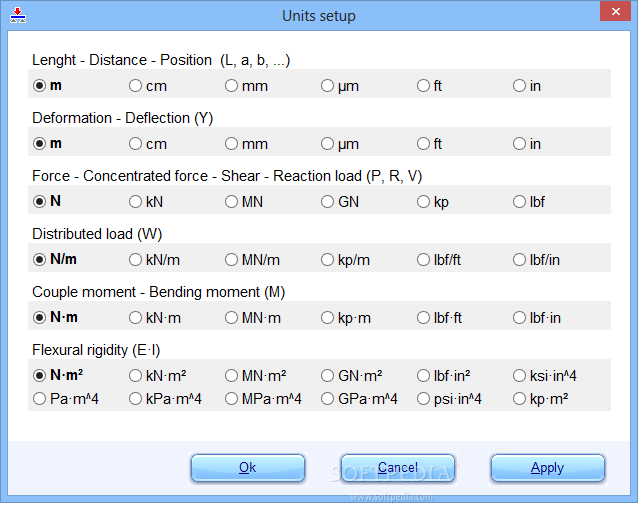The width and height of the screenshot is (638, 515).
Task: Pick MN/m for distributed load
Action: pyautogui.click(x=252, y=260)
